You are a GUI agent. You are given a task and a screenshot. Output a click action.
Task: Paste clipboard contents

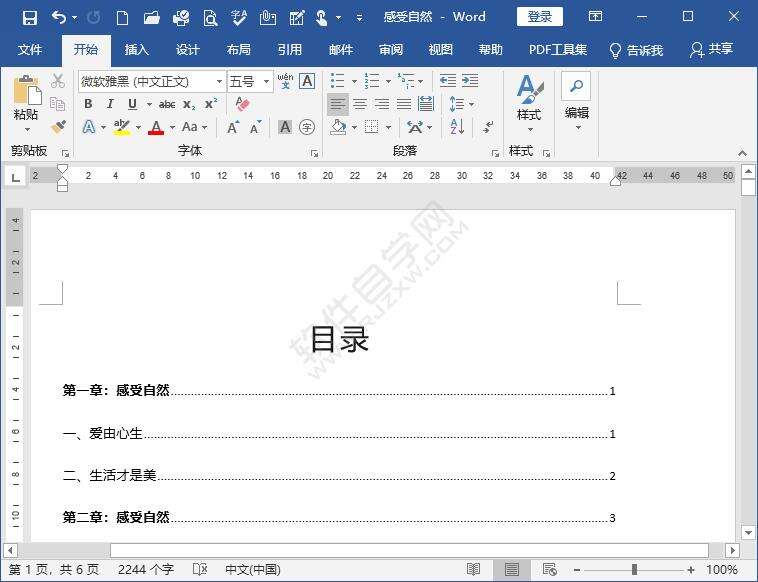27,90
